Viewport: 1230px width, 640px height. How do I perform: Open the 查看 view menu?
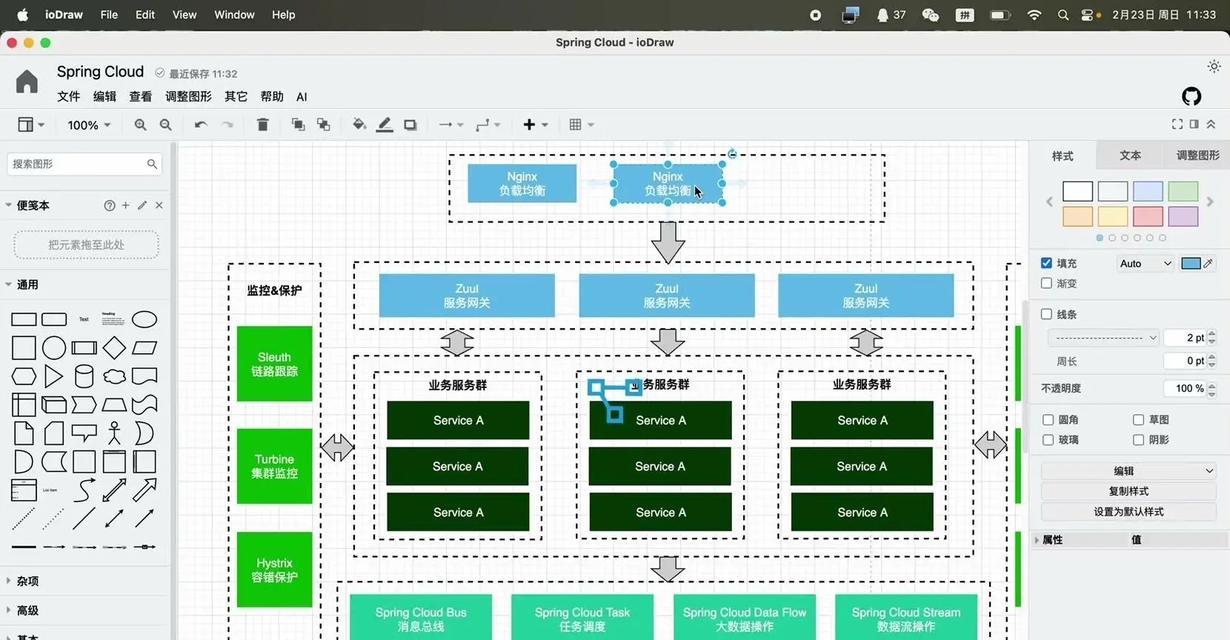pyautogui.click(x=141, y=97)
